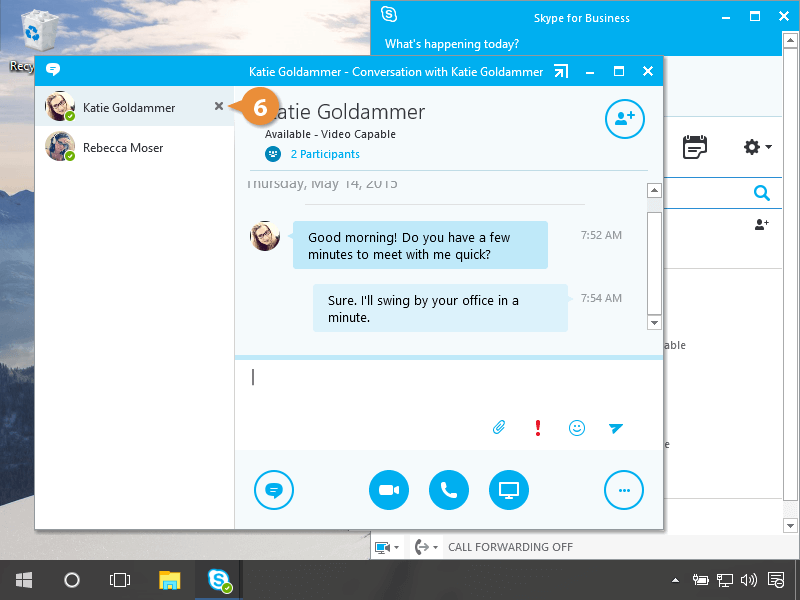
Task: Expand the settings gear dropdown arrow
Action: pyautogui.click(x=768, y=148)
